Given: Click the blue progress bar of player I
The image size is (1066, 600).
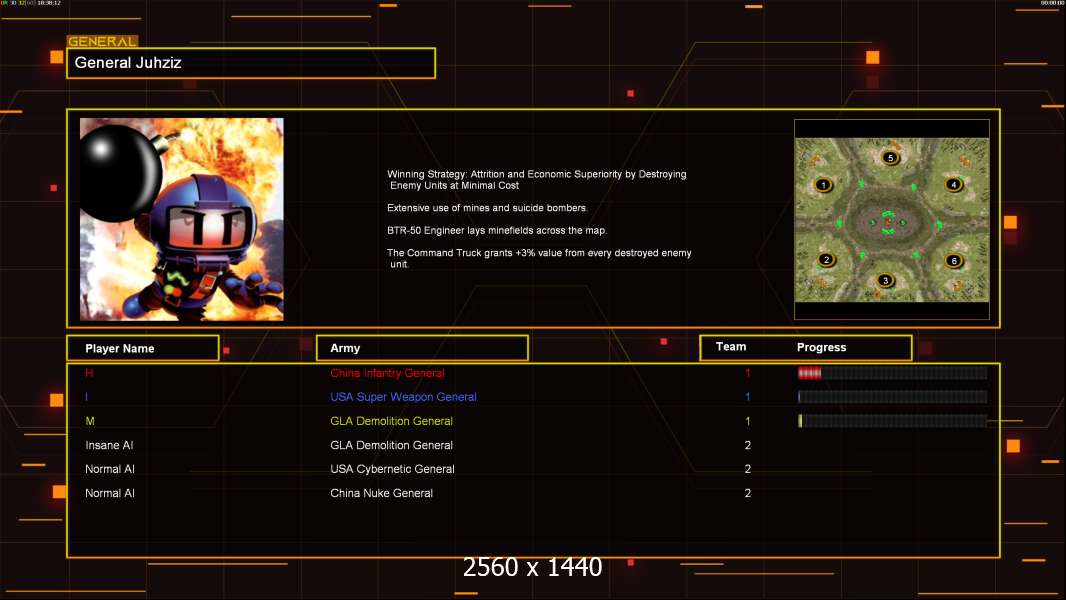Looking at the screenshot, I should coord(892,397).
